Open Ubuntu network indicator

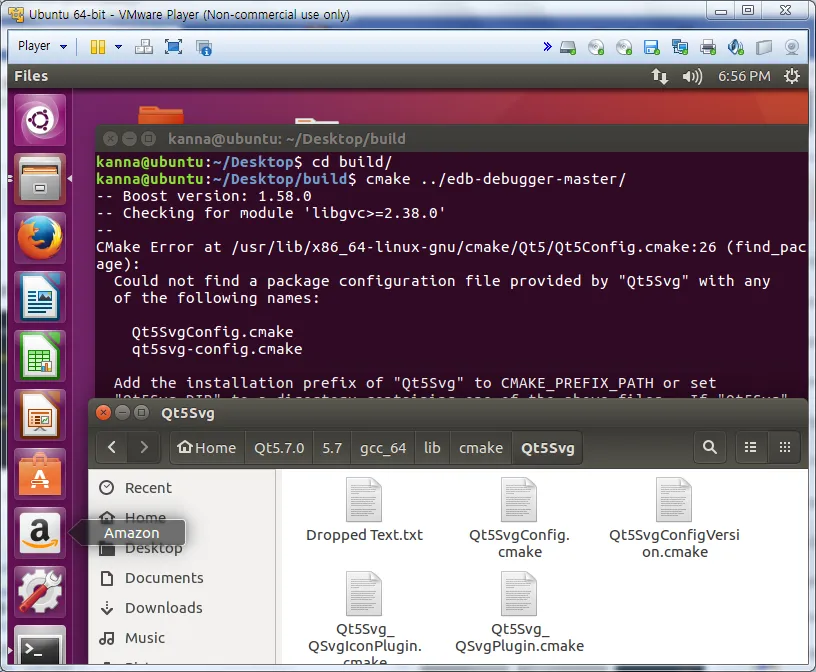660,76
